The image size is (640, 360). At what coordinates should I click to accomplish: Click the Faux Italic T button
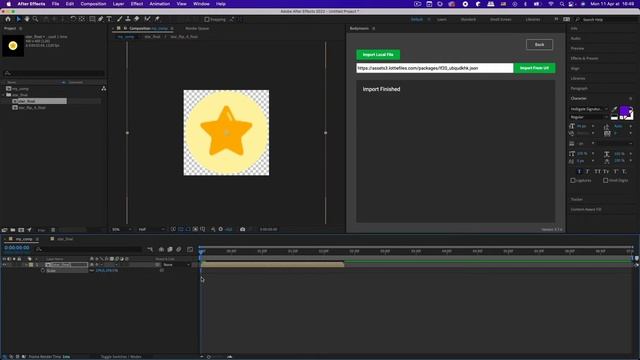click(x=588, y=171)
